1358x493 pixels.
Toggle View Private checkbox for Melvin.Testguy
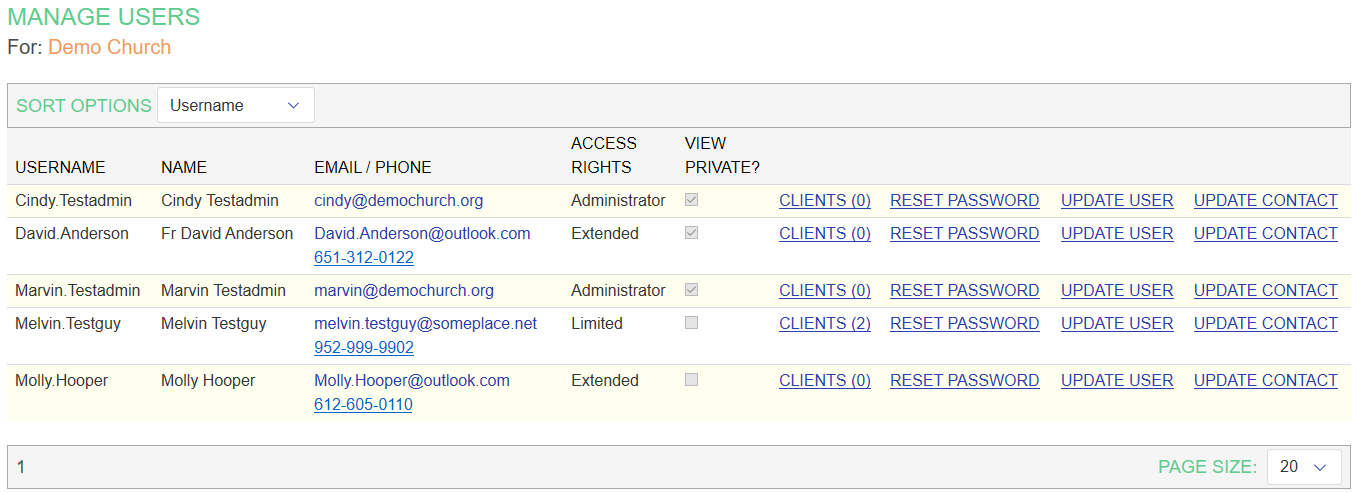tap(692, 323)
